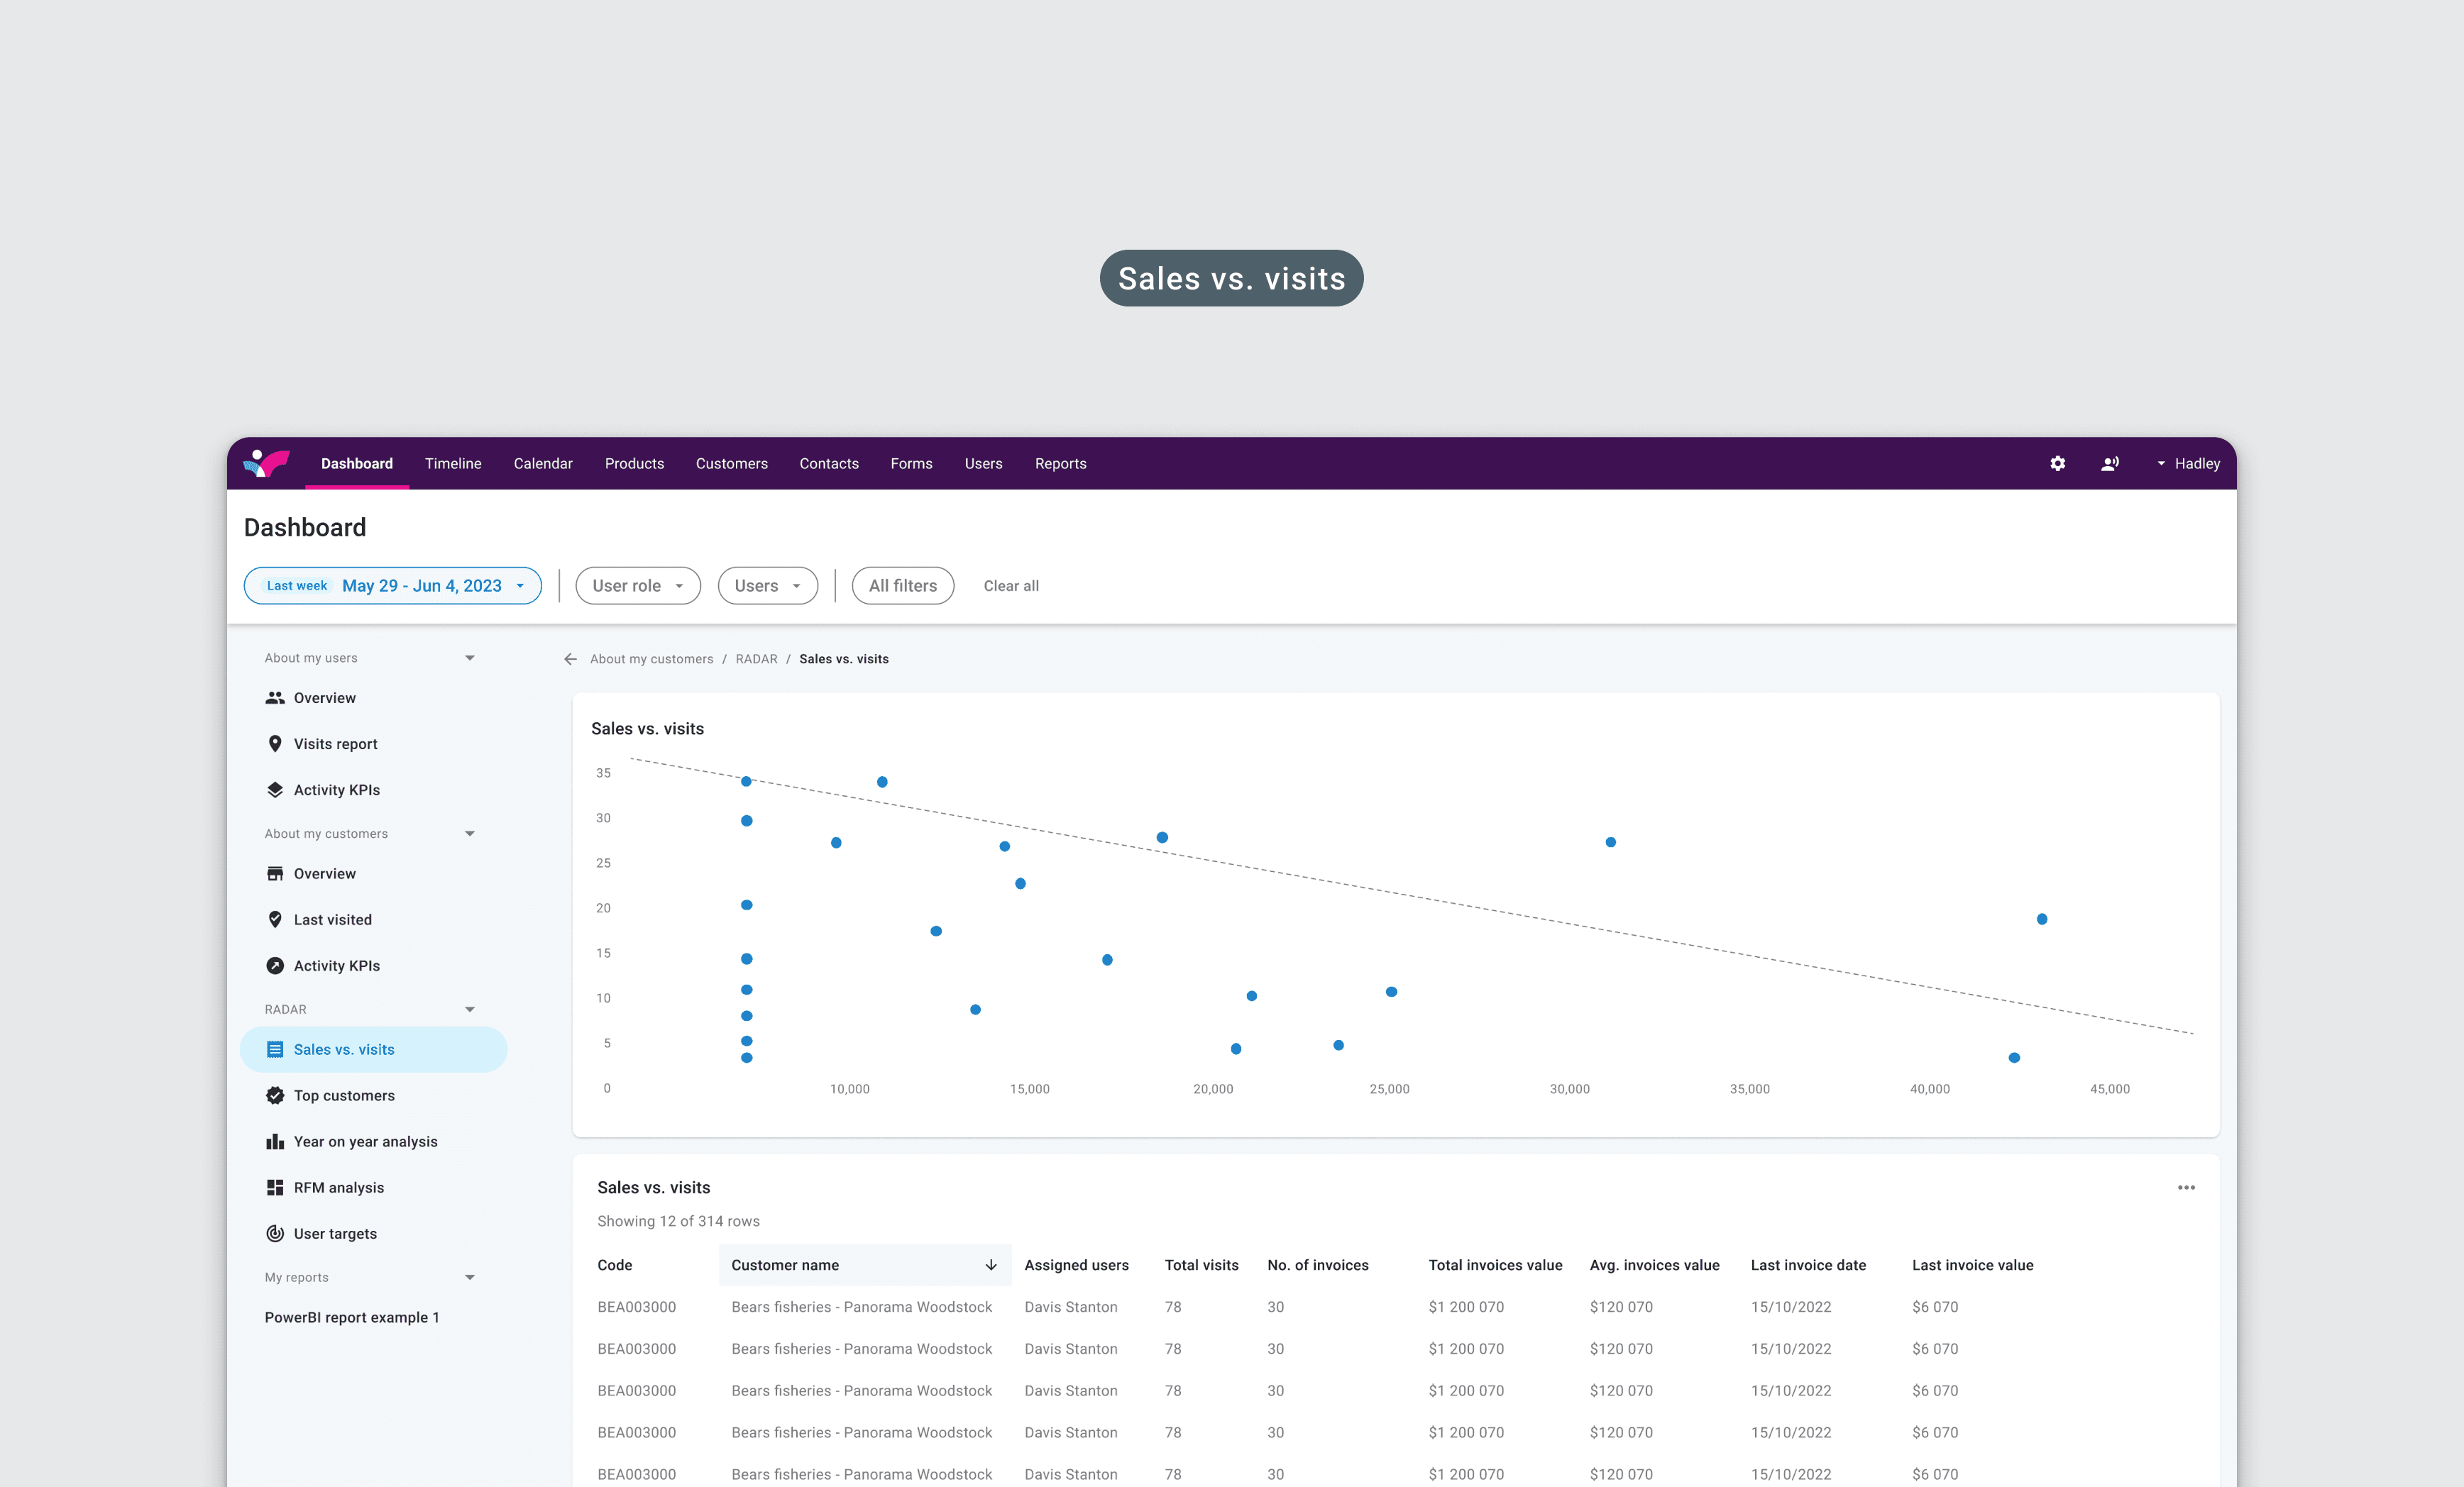2464x1487 pixels.
Task: Click the app logo in the top bar
Action: [x=266, y=463]
